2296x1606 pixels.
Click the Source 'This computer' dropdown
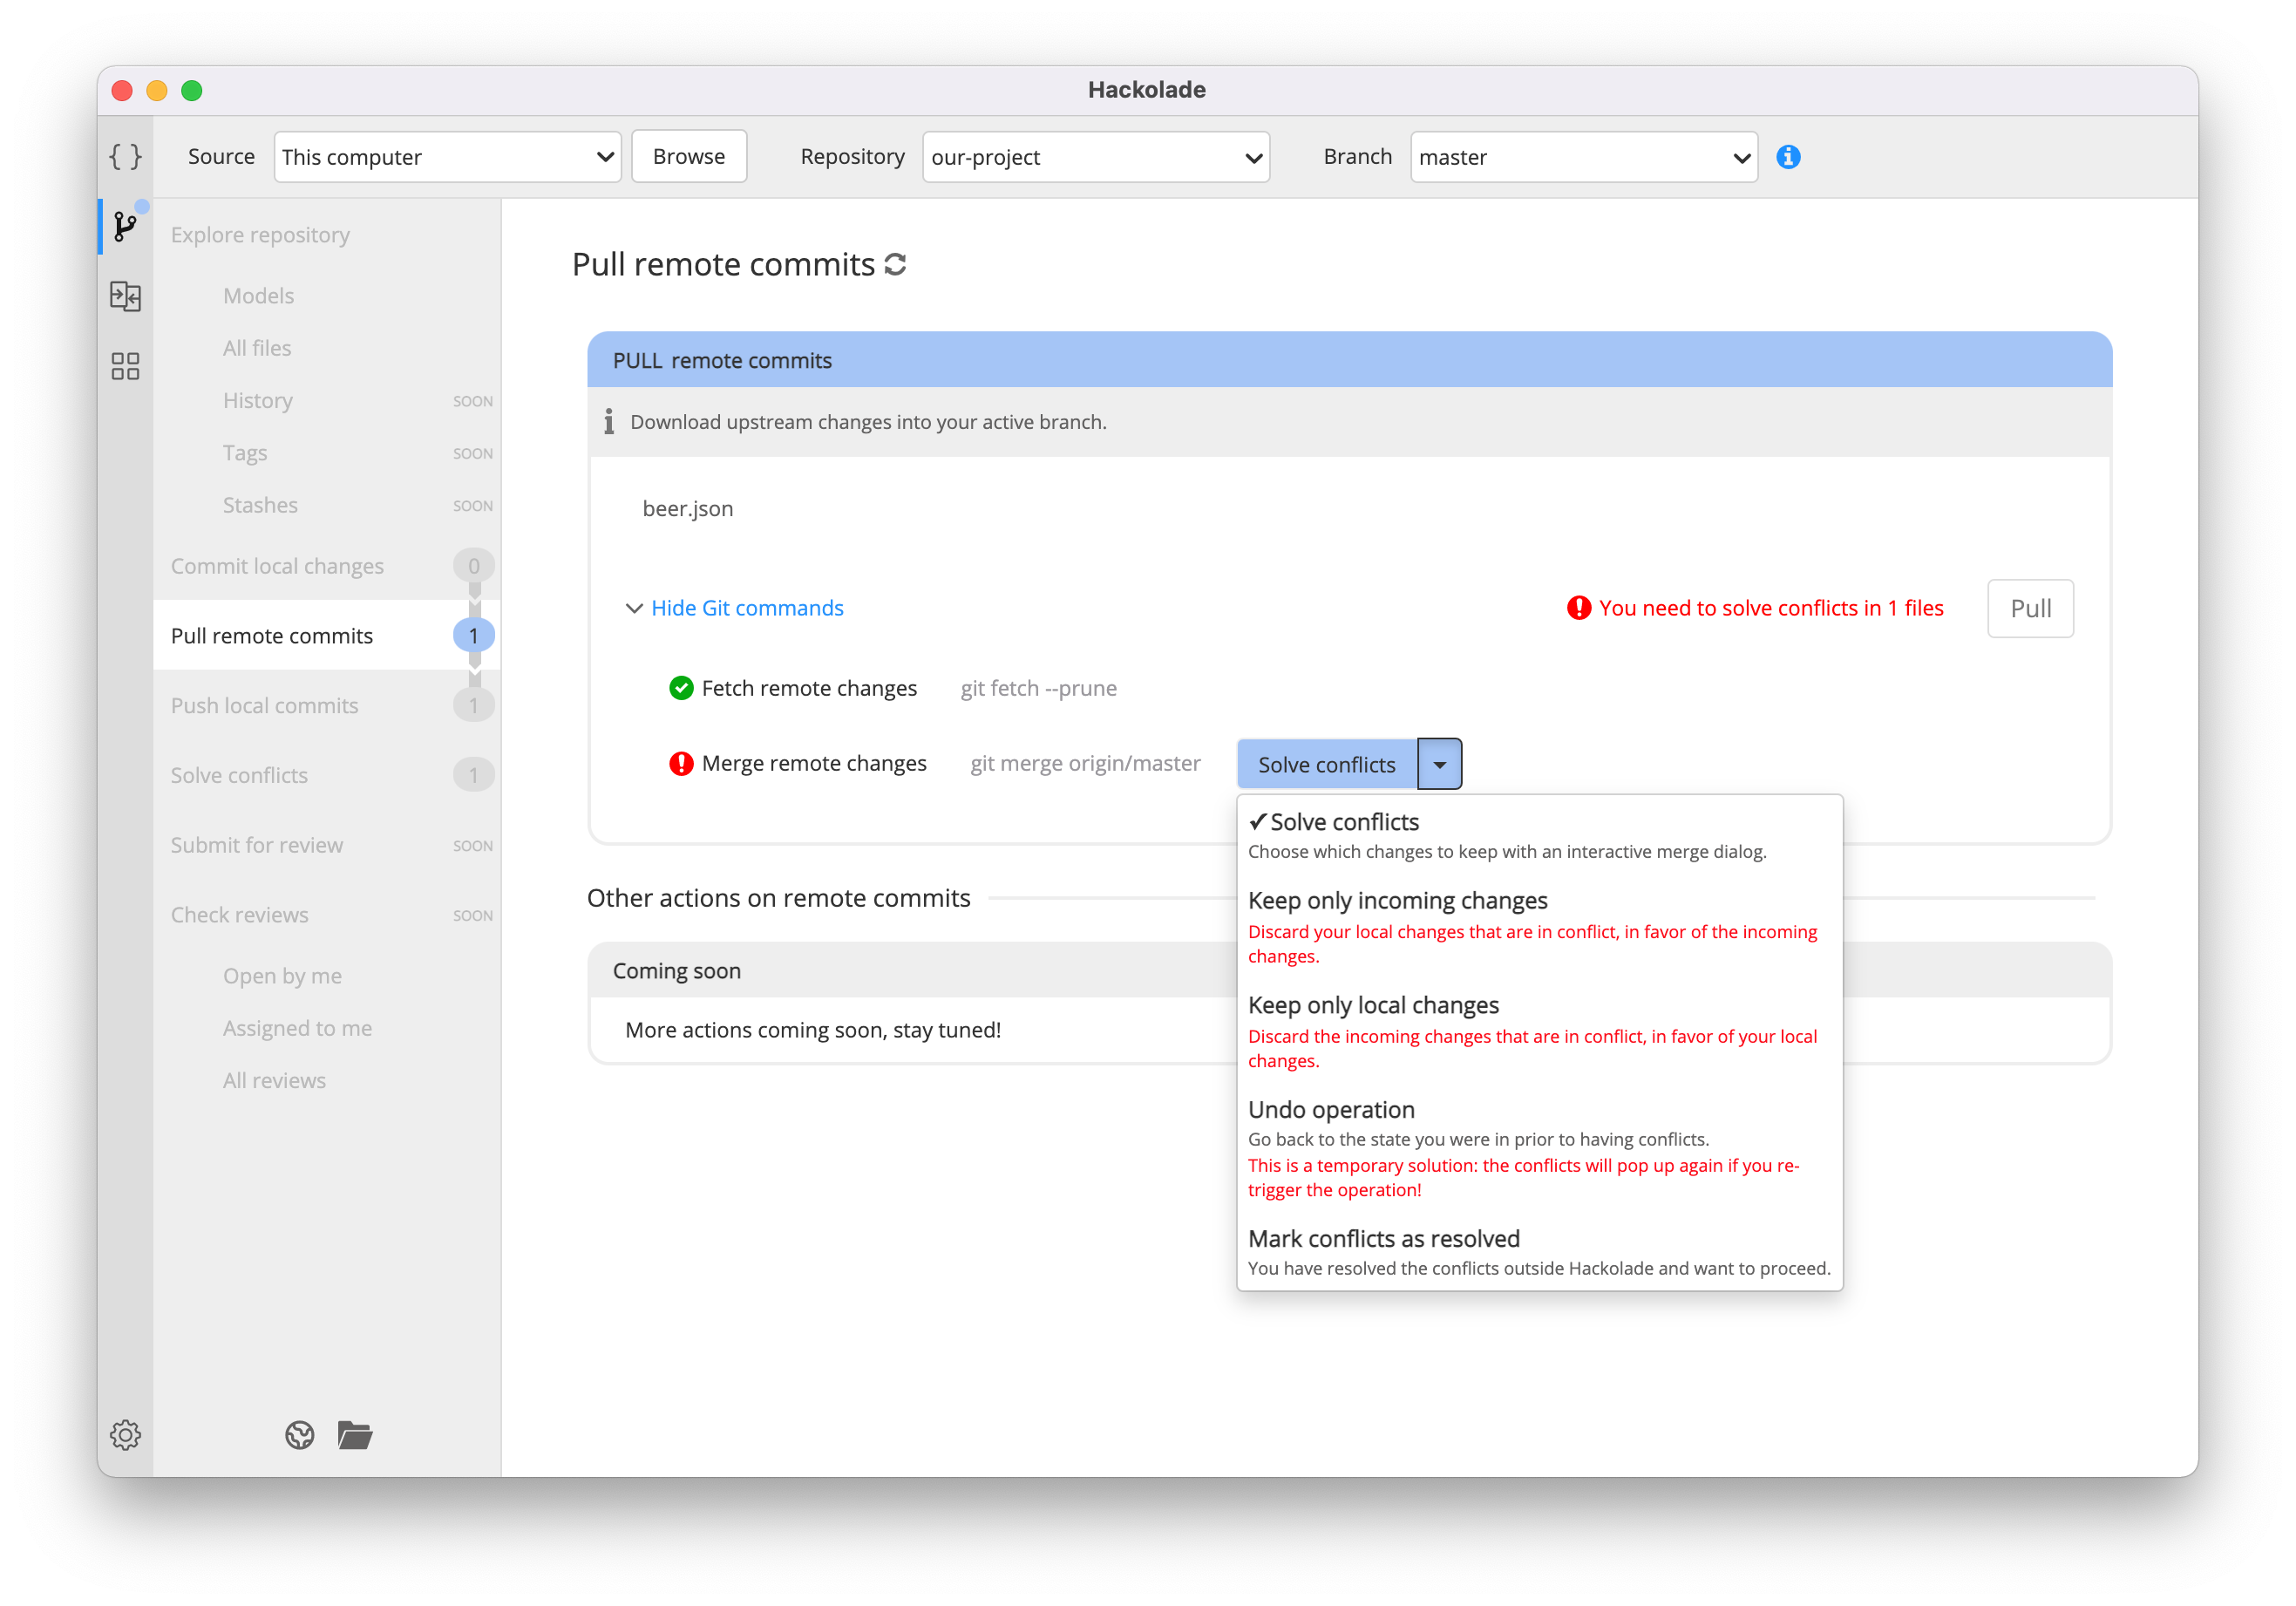pyautogui.click(x=445, y=155)
